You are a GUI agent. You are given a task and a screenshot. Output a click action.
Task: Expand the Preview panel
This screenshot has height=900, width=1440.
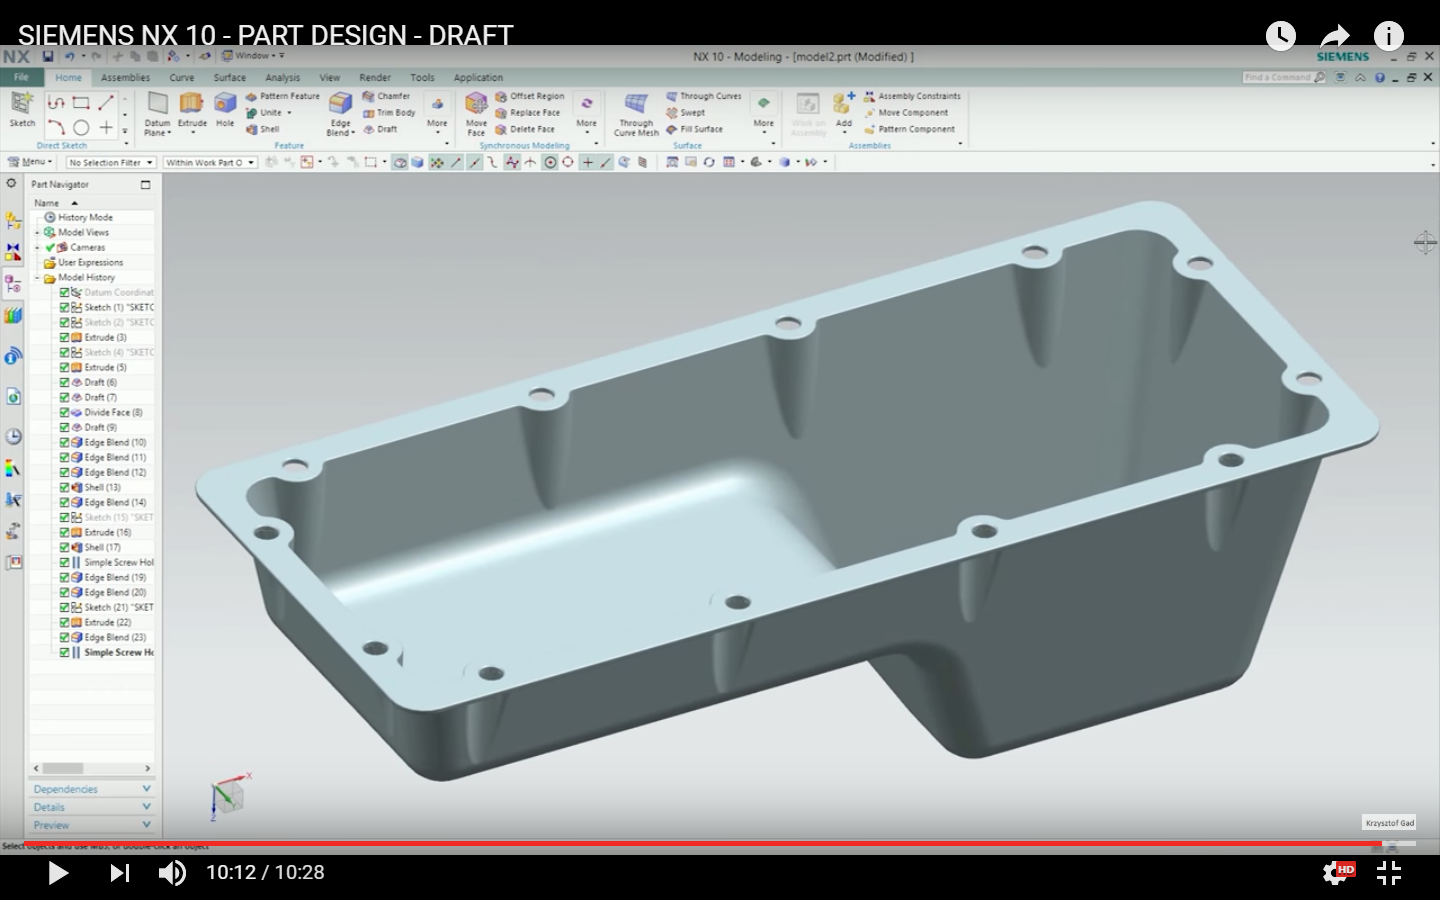tap(91, 825)
